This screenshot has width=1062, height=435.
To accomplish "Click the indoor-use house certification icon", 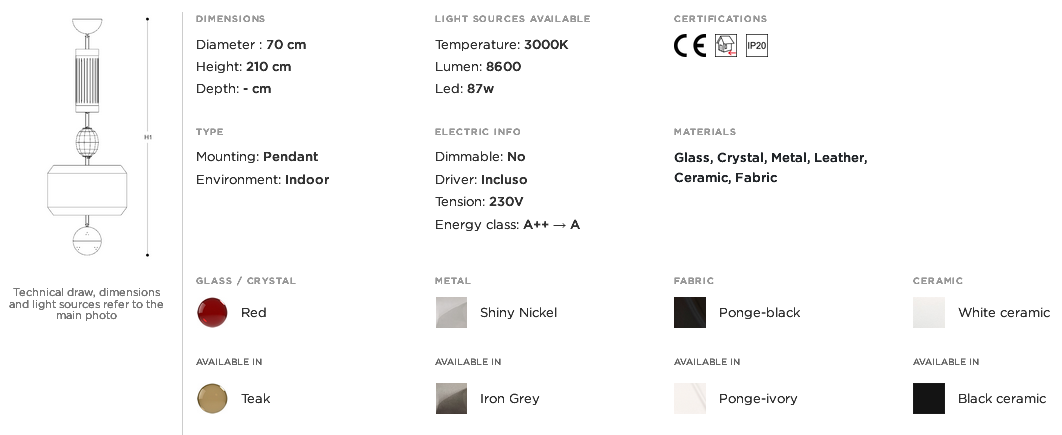I will click(725, 46).
